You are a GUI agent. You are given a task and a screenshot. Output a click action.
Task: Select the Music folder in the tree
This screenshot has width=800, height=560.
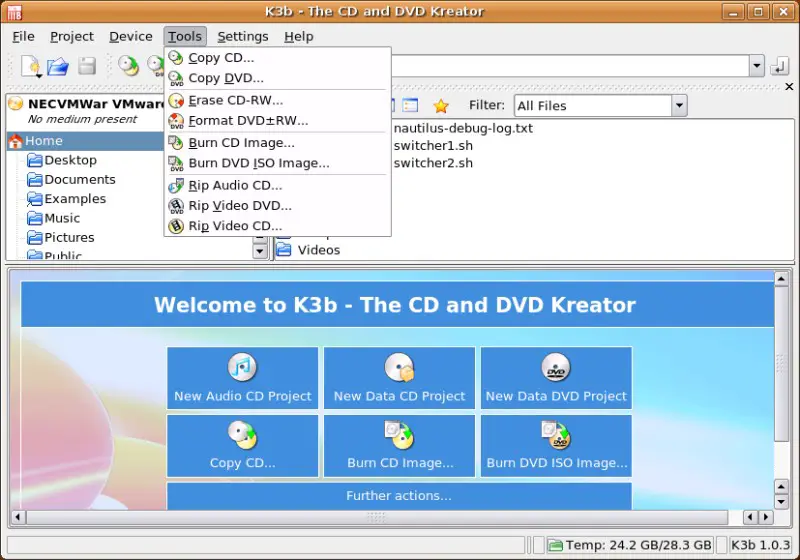54,218
